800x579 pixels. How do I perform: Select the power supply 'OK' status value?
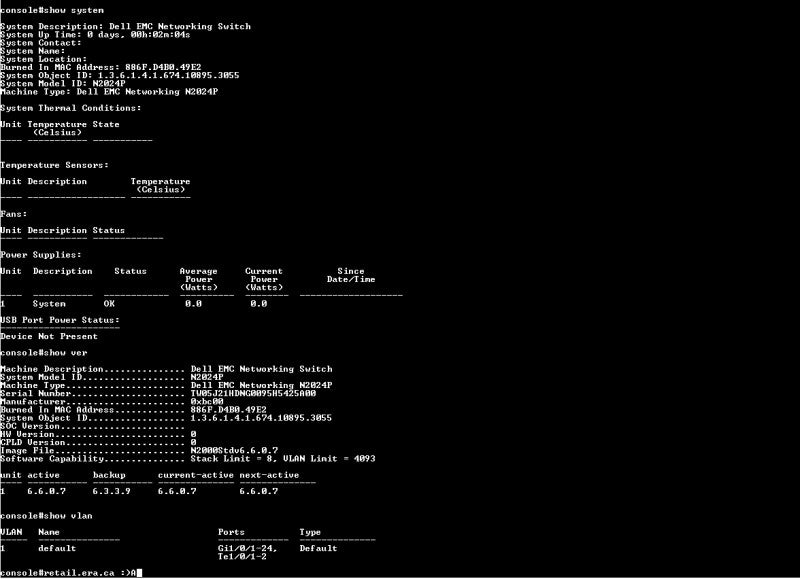coord(109,304)
